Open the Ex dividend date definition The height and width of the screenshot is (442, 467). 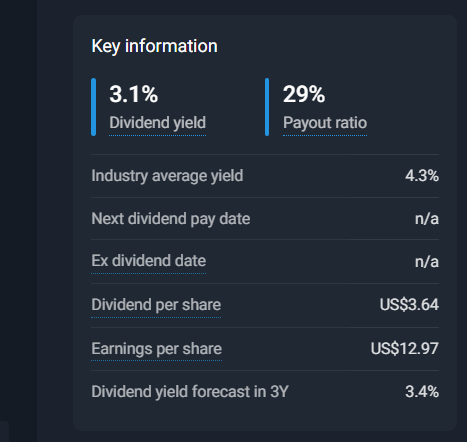(x=148, y=261)
